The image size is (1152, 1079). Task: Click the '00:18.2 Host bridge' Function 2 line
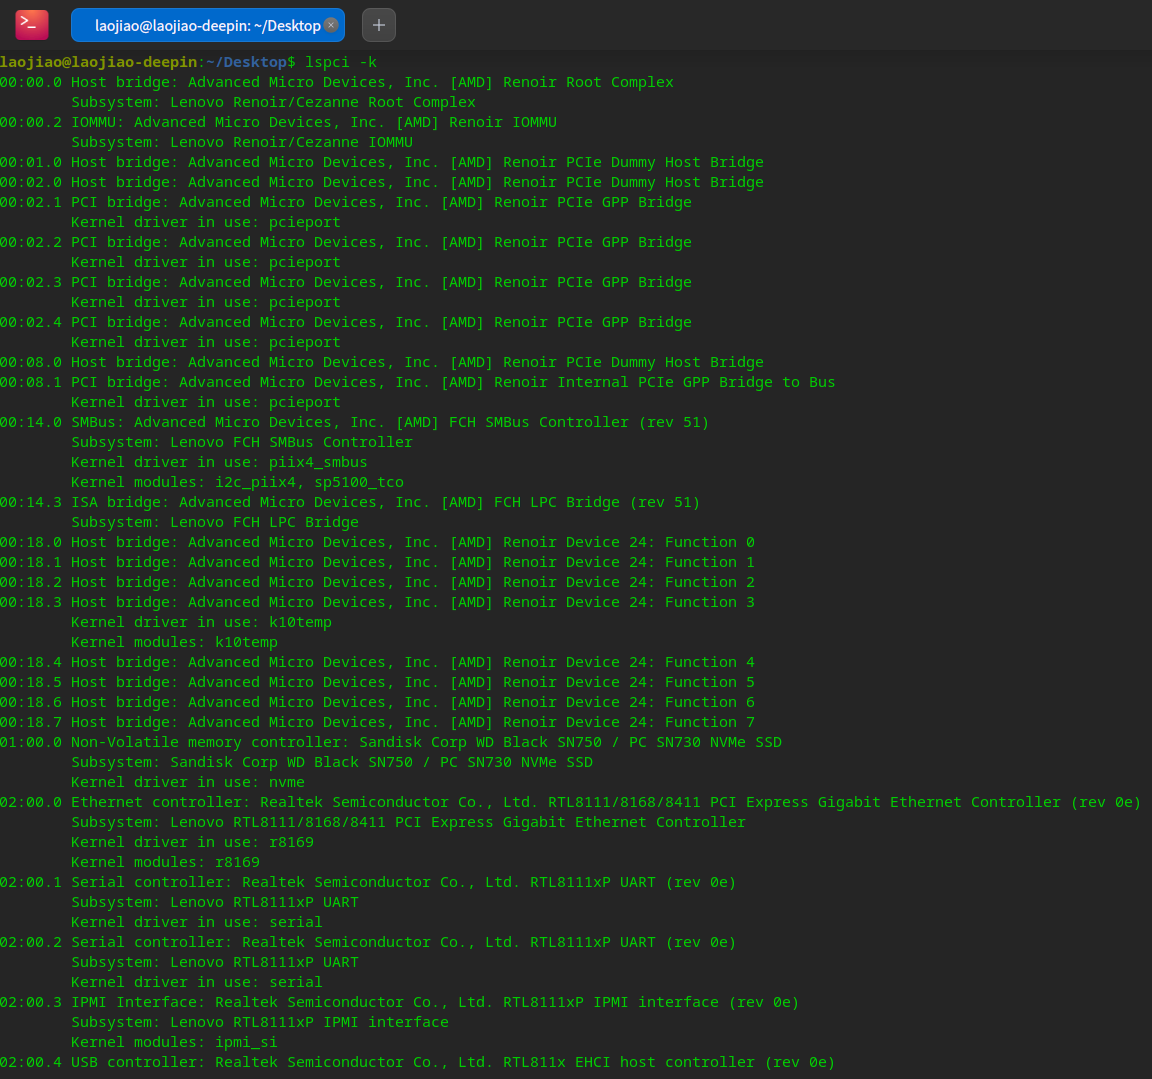click(378, 582)
